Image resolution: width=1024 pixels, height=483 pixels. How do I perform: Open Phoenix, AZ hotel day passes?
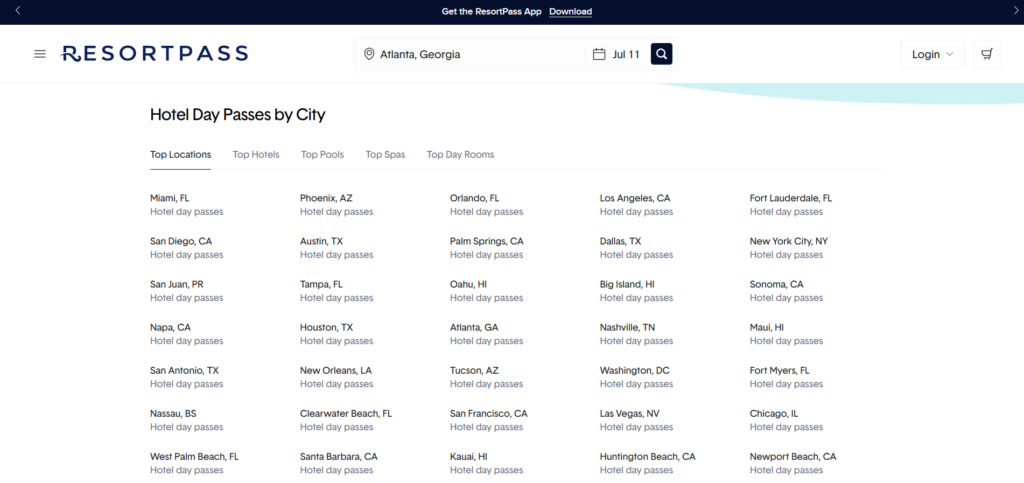(x=336, y=204)
